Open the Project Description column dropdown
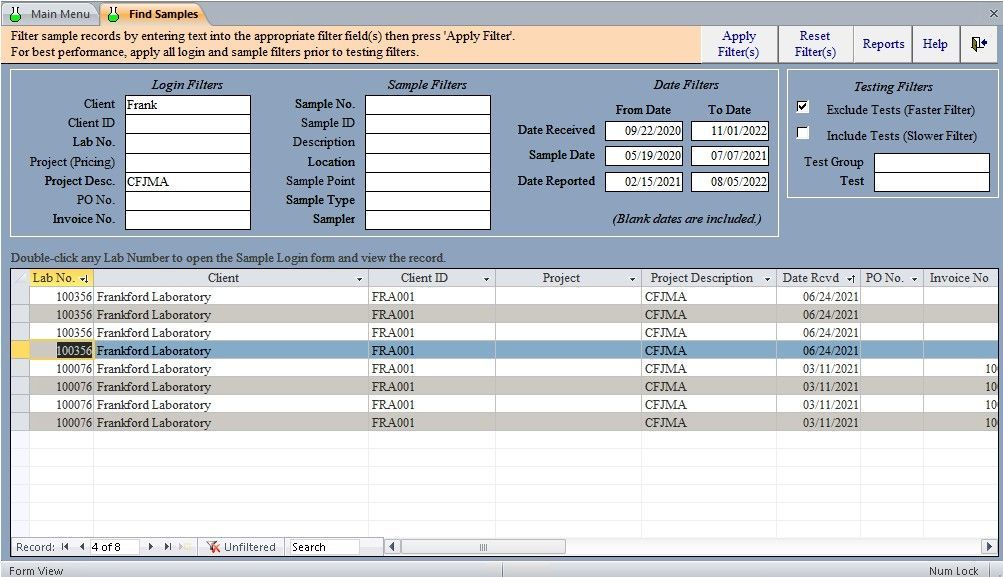 click(x=767, y=279)
